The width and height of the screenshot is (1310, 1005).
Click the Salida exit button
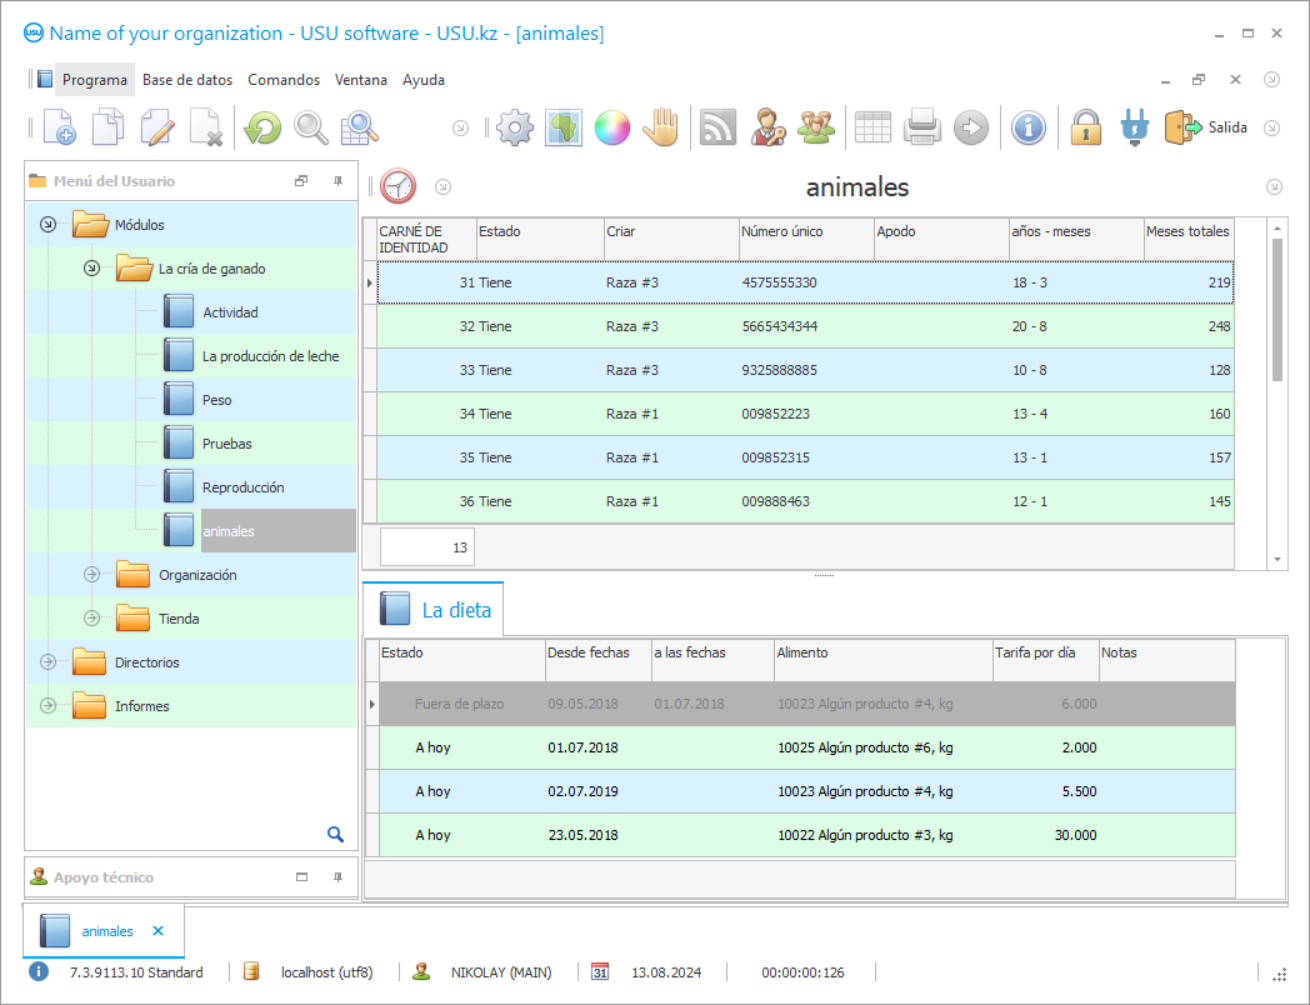1206,128
